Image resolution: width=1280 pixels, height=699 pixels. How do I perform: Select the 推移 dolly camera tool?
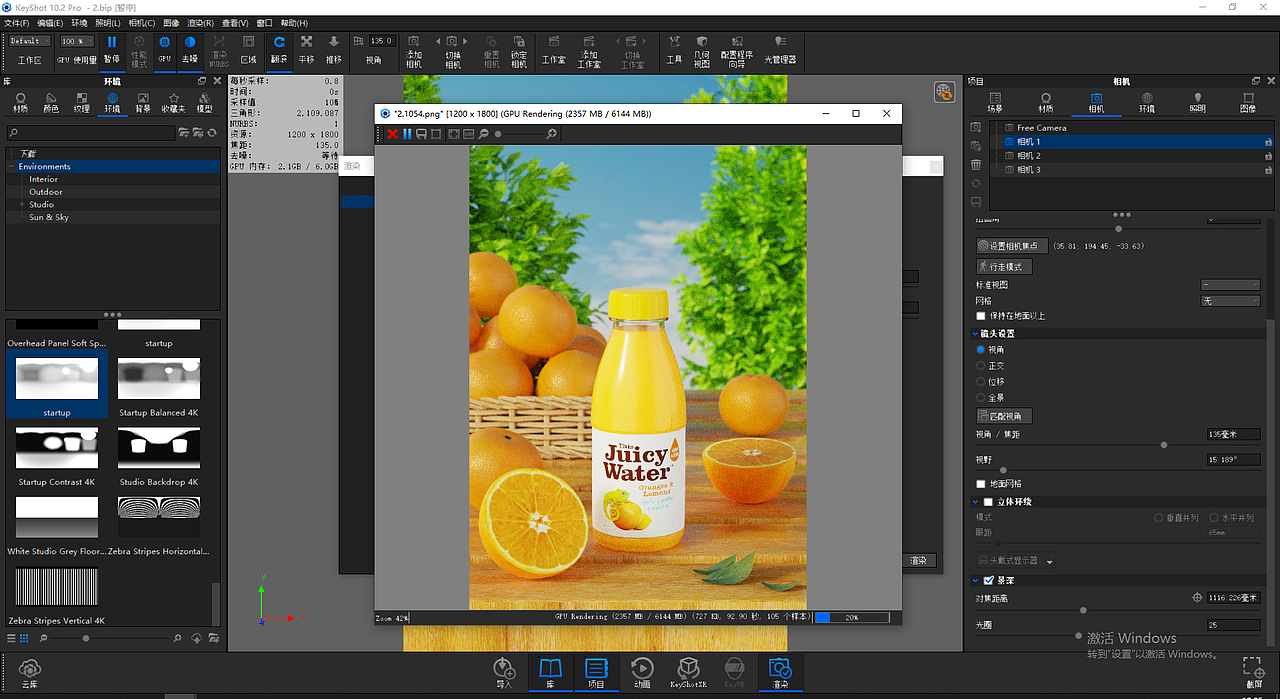point(333,48)
